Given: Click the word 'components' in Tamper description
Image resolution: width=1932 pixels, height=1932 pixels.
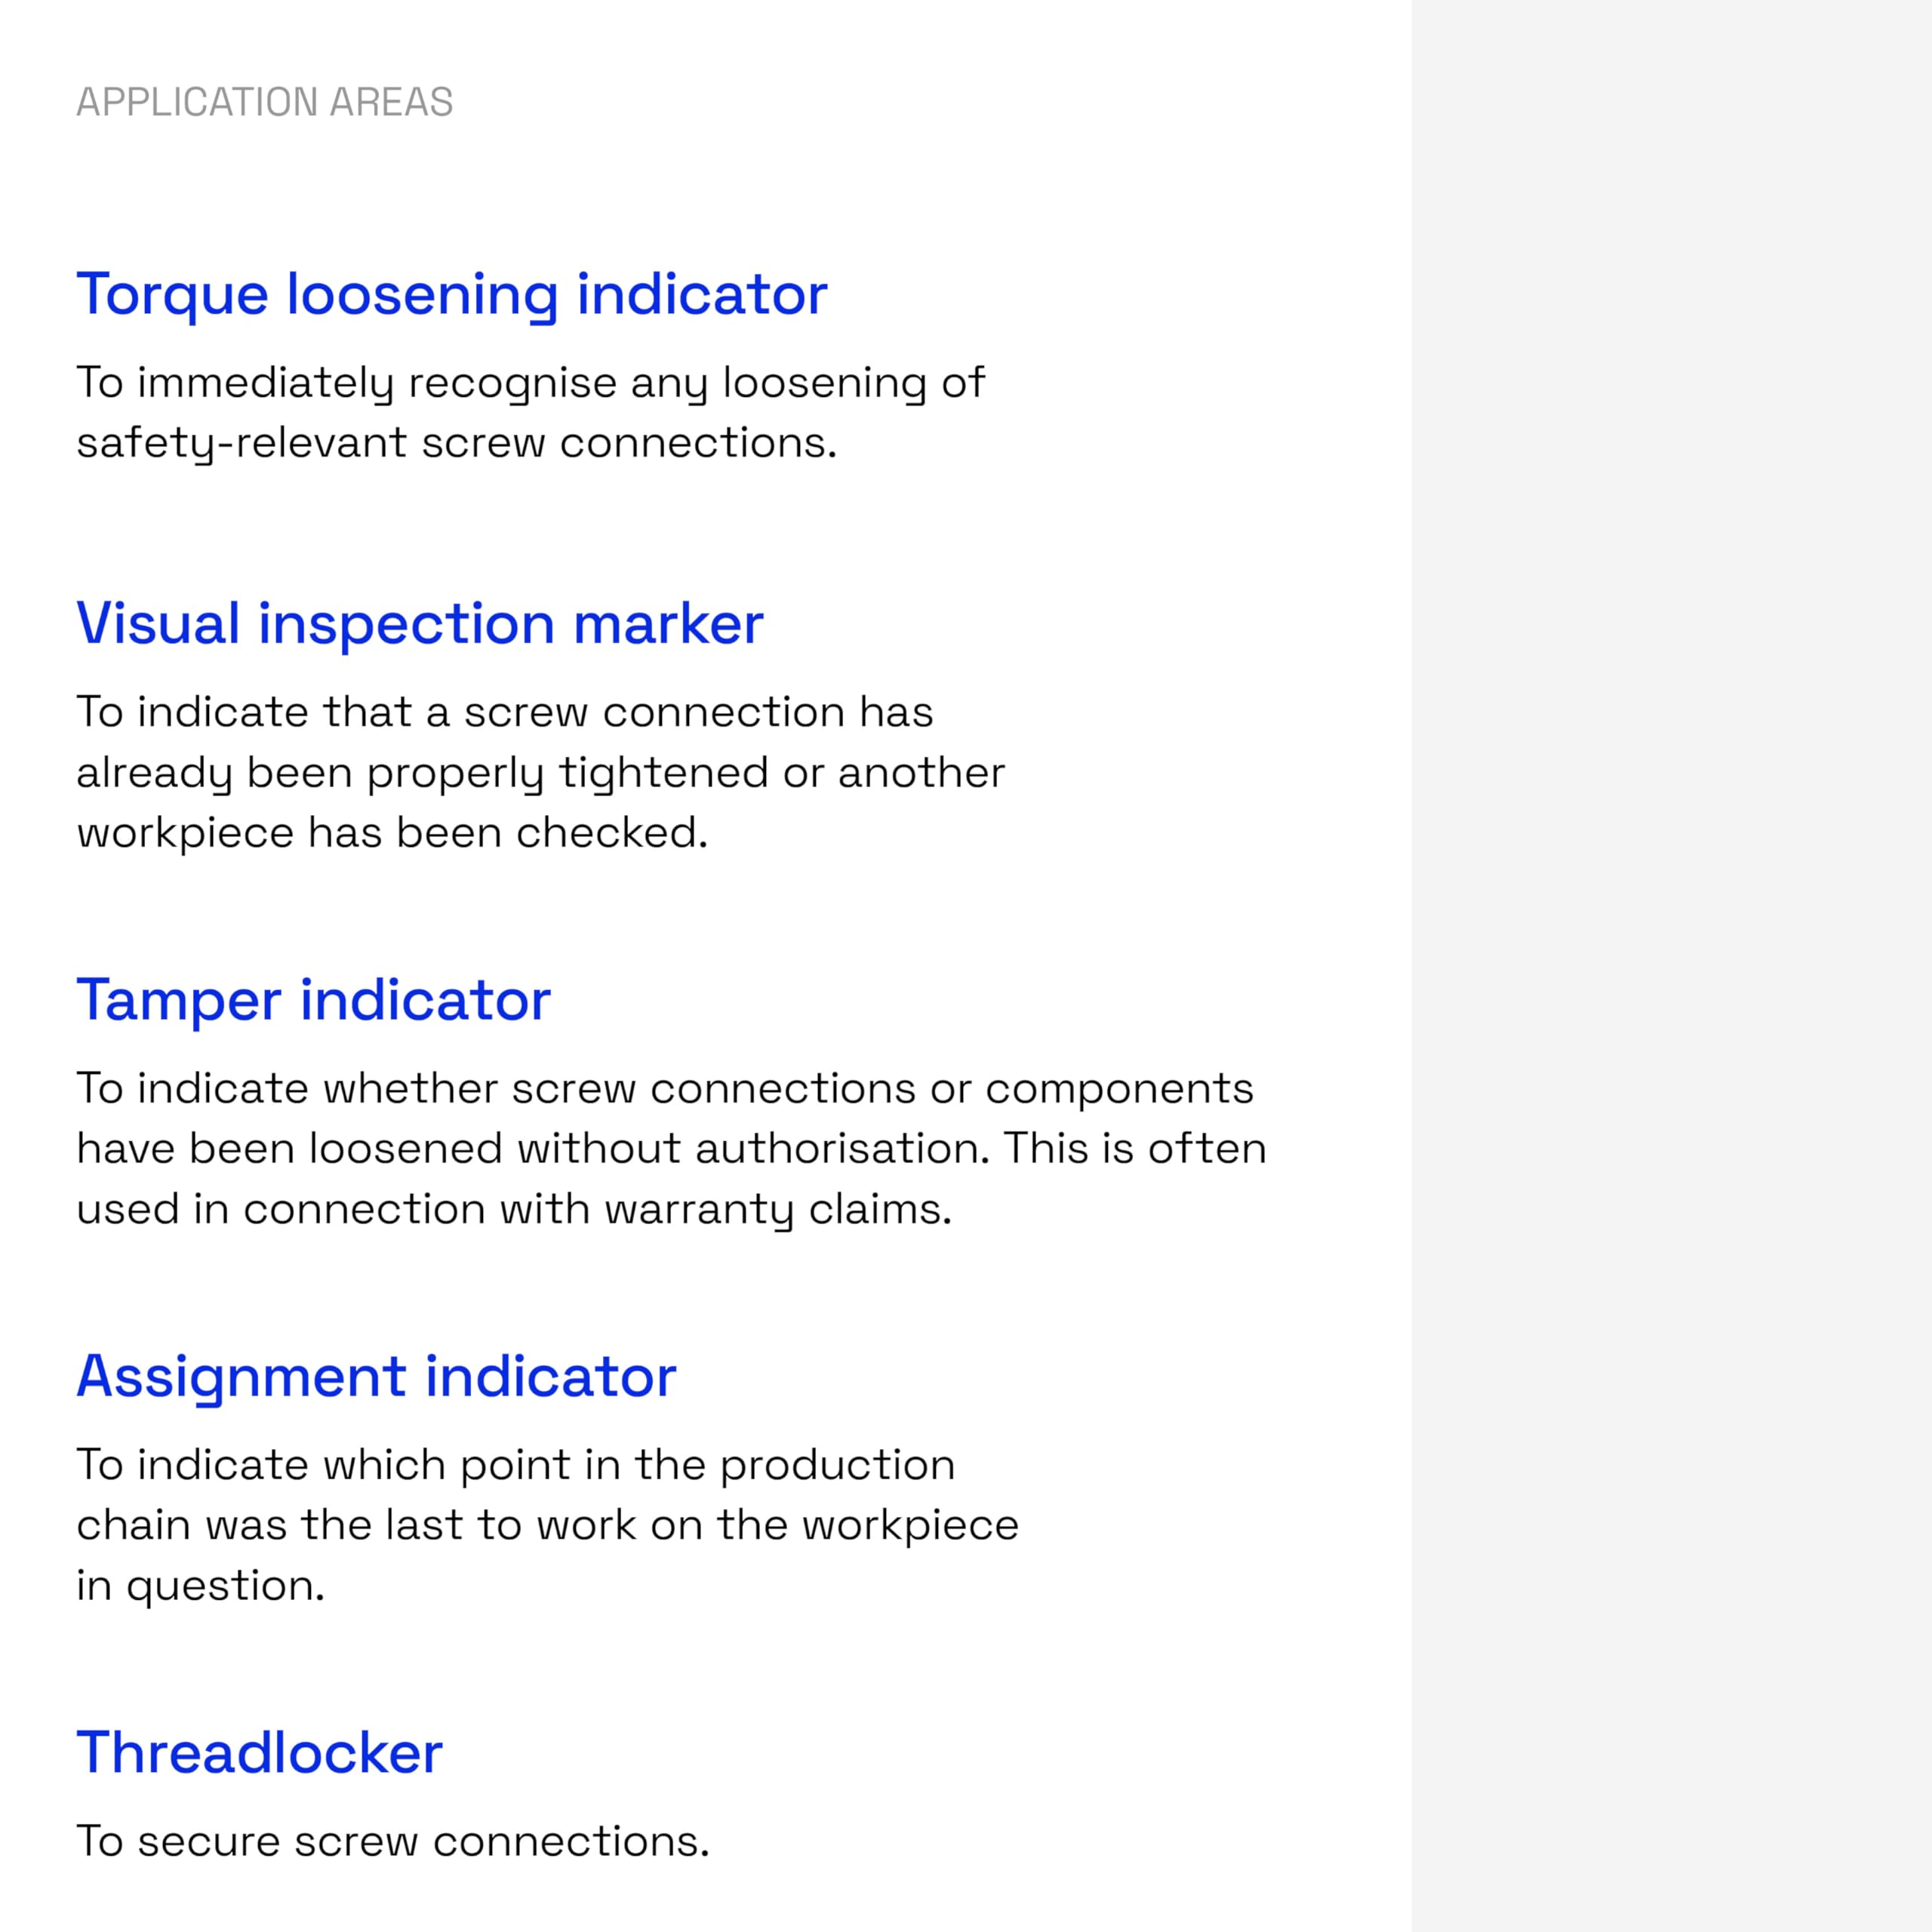Looking at the screenshot, I should (x=1118, y=1088).
